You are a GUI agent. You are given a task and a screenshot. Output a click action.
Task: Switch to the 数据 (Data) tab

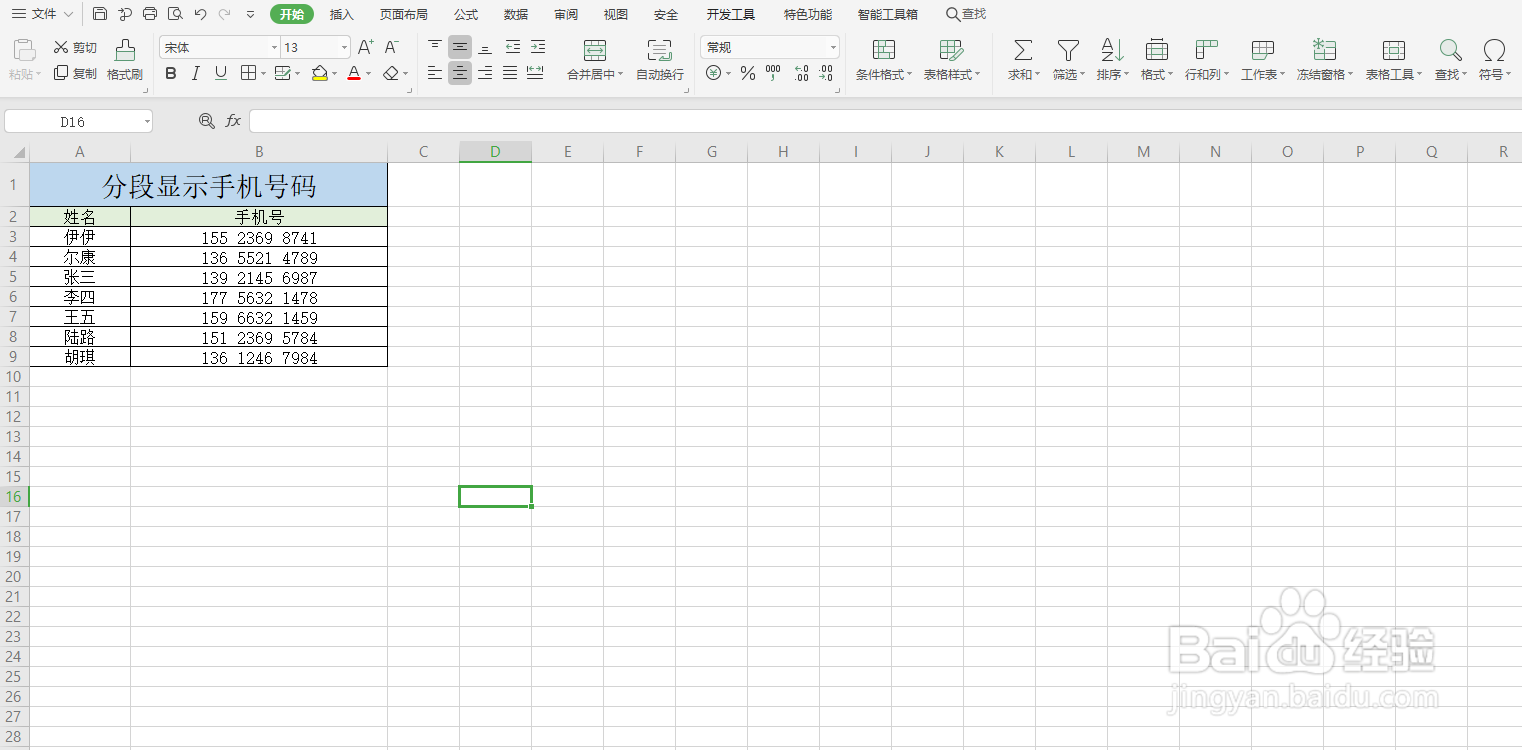pos(516,14)
